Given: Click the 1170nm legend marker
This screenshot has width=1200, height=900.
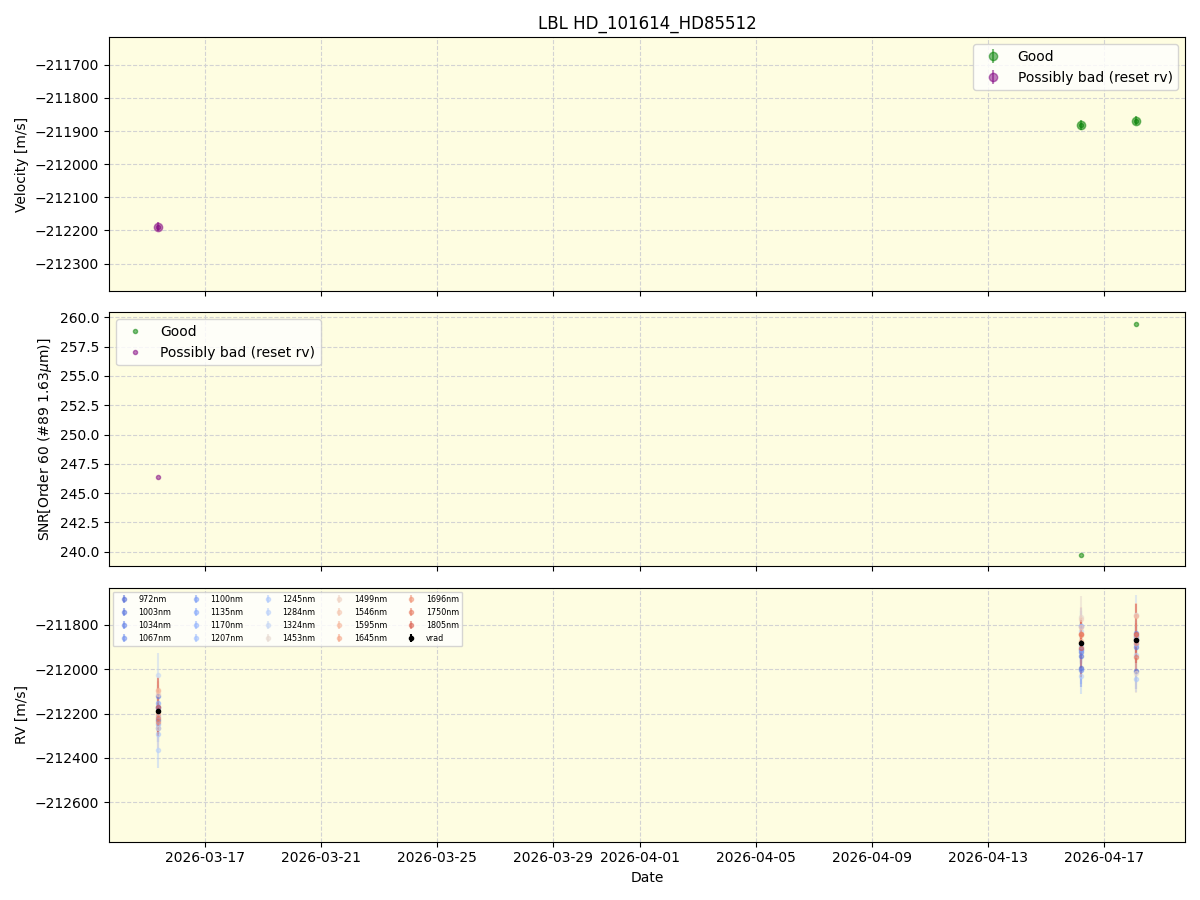Looking at the screenshot, I should pyautogui.click(x=196, y=625).
